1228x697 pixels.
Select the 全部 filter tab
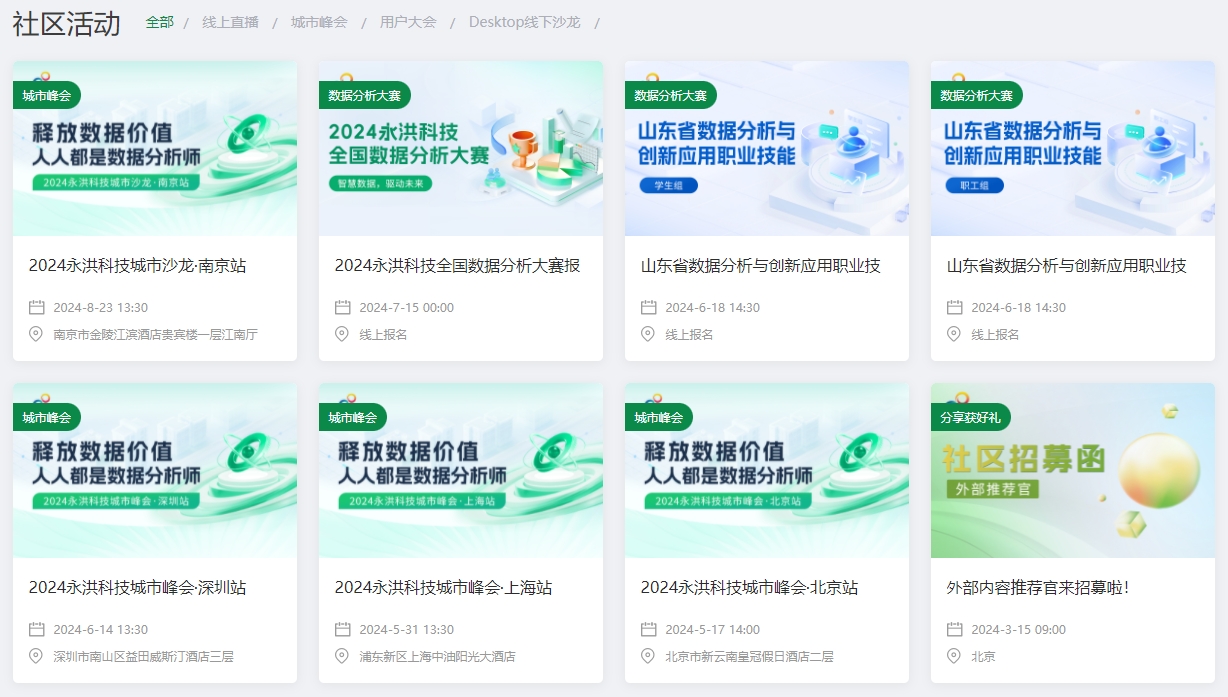159,22
